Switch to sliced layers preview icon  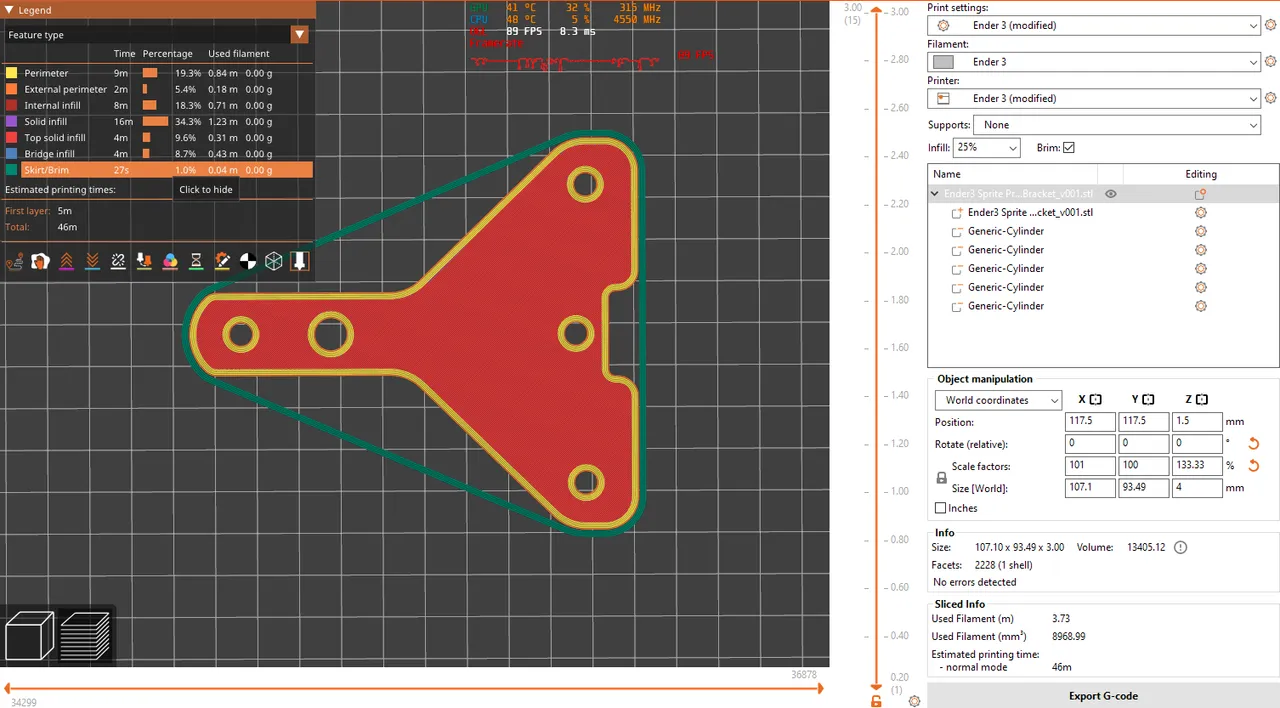[85, 636]
